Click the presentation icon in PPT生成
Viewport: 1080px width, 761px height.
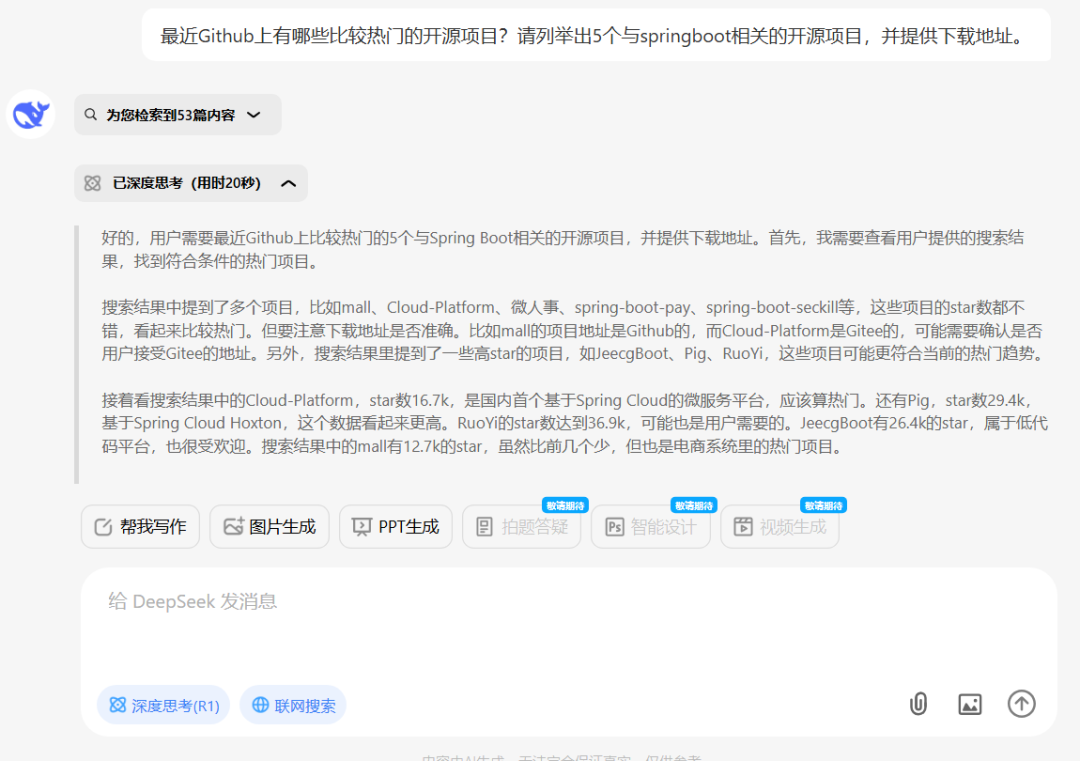(x=362, y=527)
